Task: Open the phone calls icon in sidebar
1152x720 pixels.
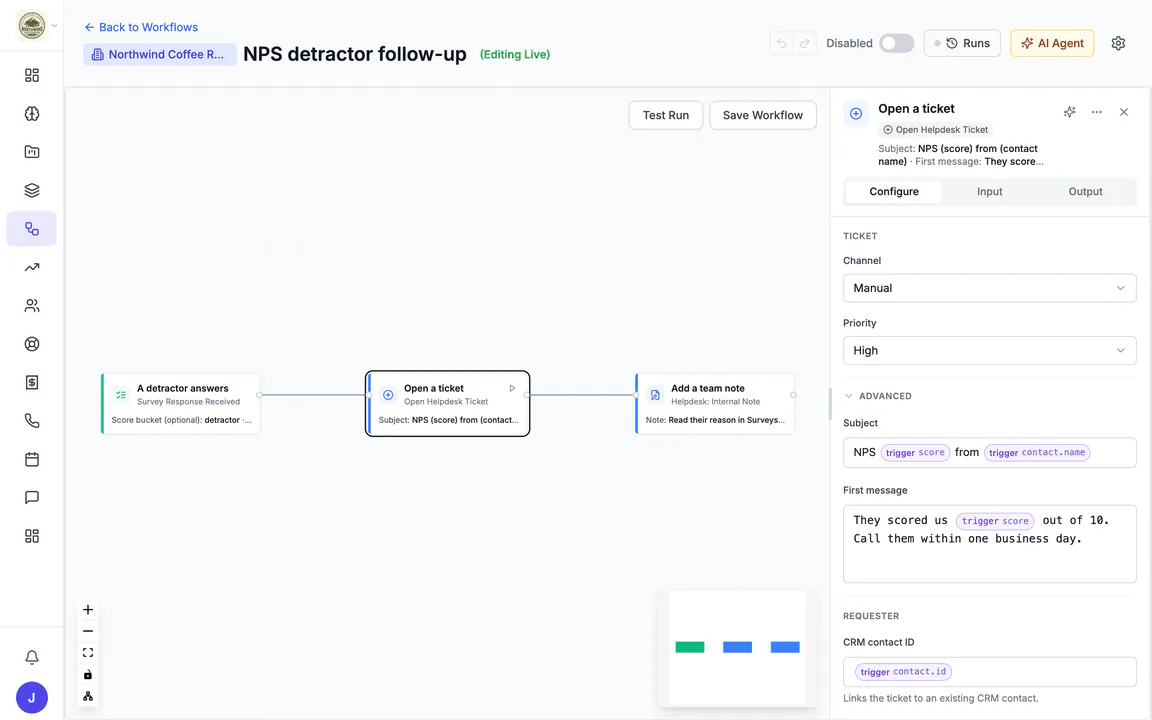Action: click(32, 421)
